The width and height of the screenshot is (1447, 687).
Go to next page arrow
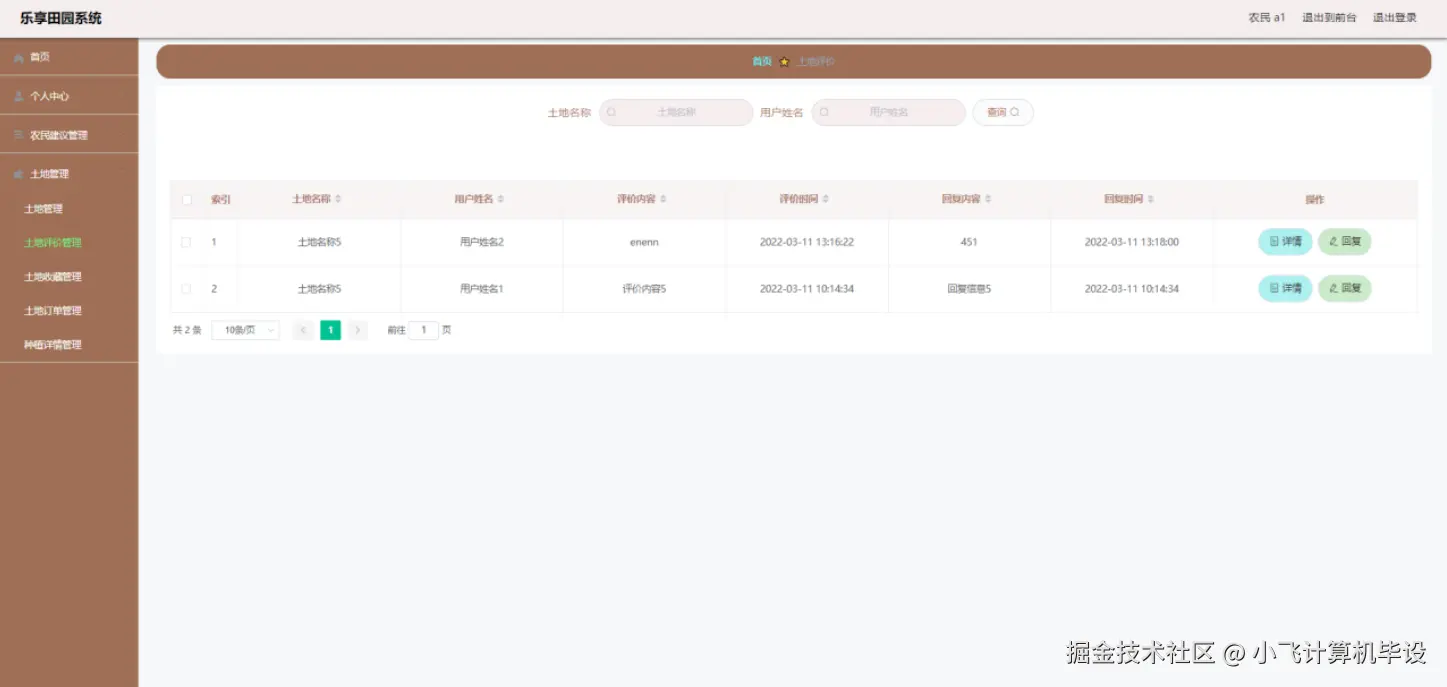click(358, 330)
